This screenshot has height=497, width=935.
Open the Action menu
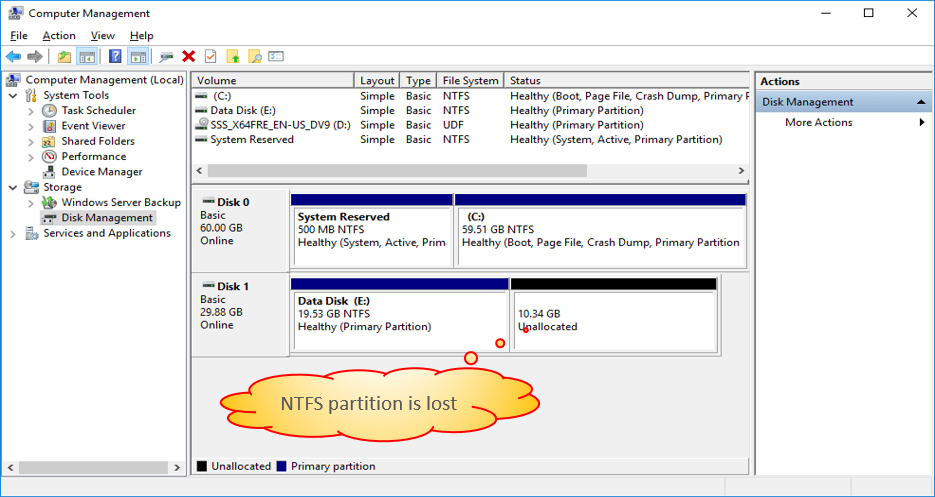[59, 36]
